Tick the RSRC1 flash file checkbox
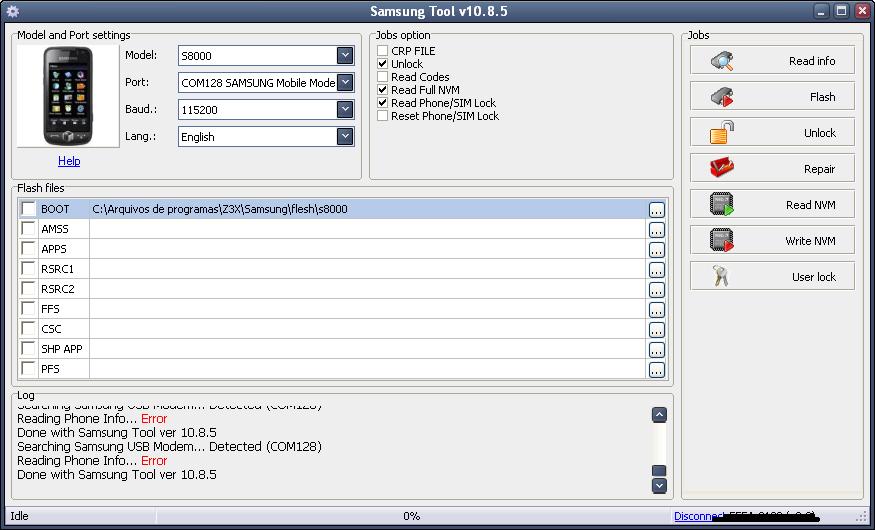This screenshot has height=530, width=875. (28, 268)
